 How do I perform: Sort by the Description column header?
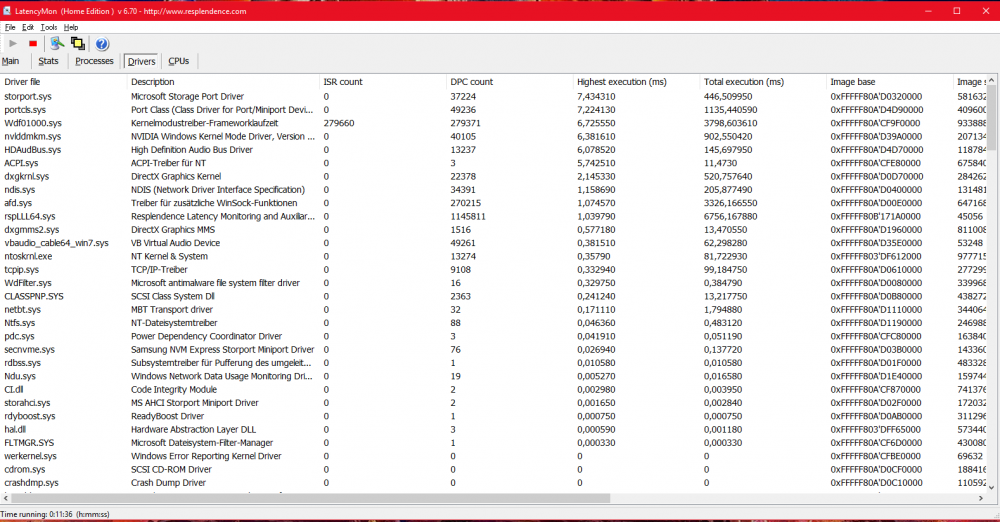coord(223,82)
